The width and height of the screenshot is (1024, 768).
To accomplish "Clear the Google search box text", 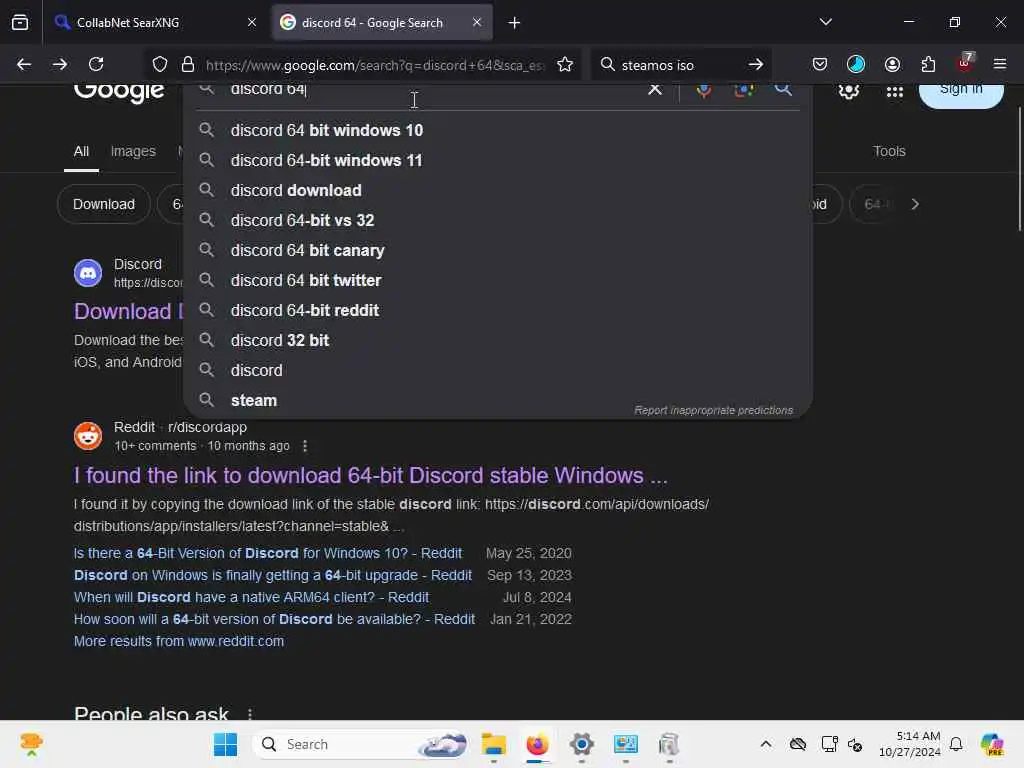I will tap(654, 89).
